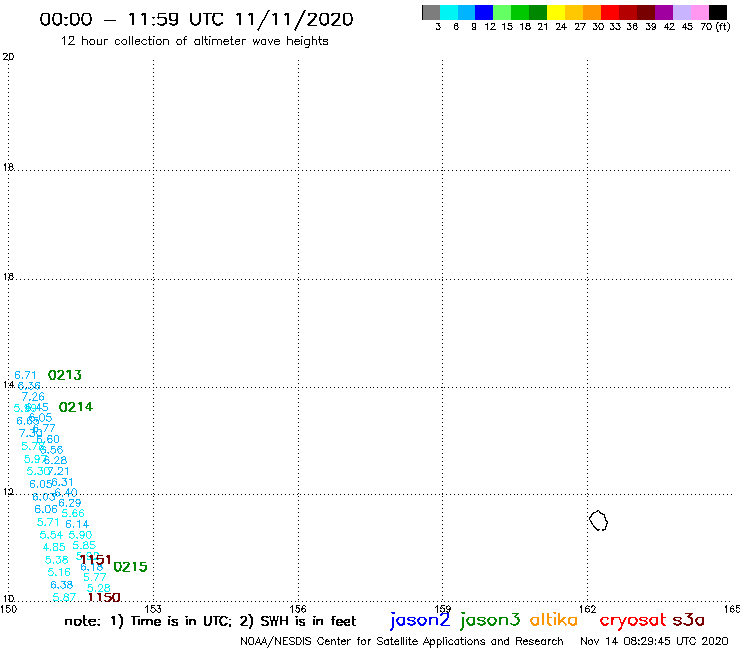Click the wave height value 5.28
Screen dimensions: 740x650
[x=99, y=588]
